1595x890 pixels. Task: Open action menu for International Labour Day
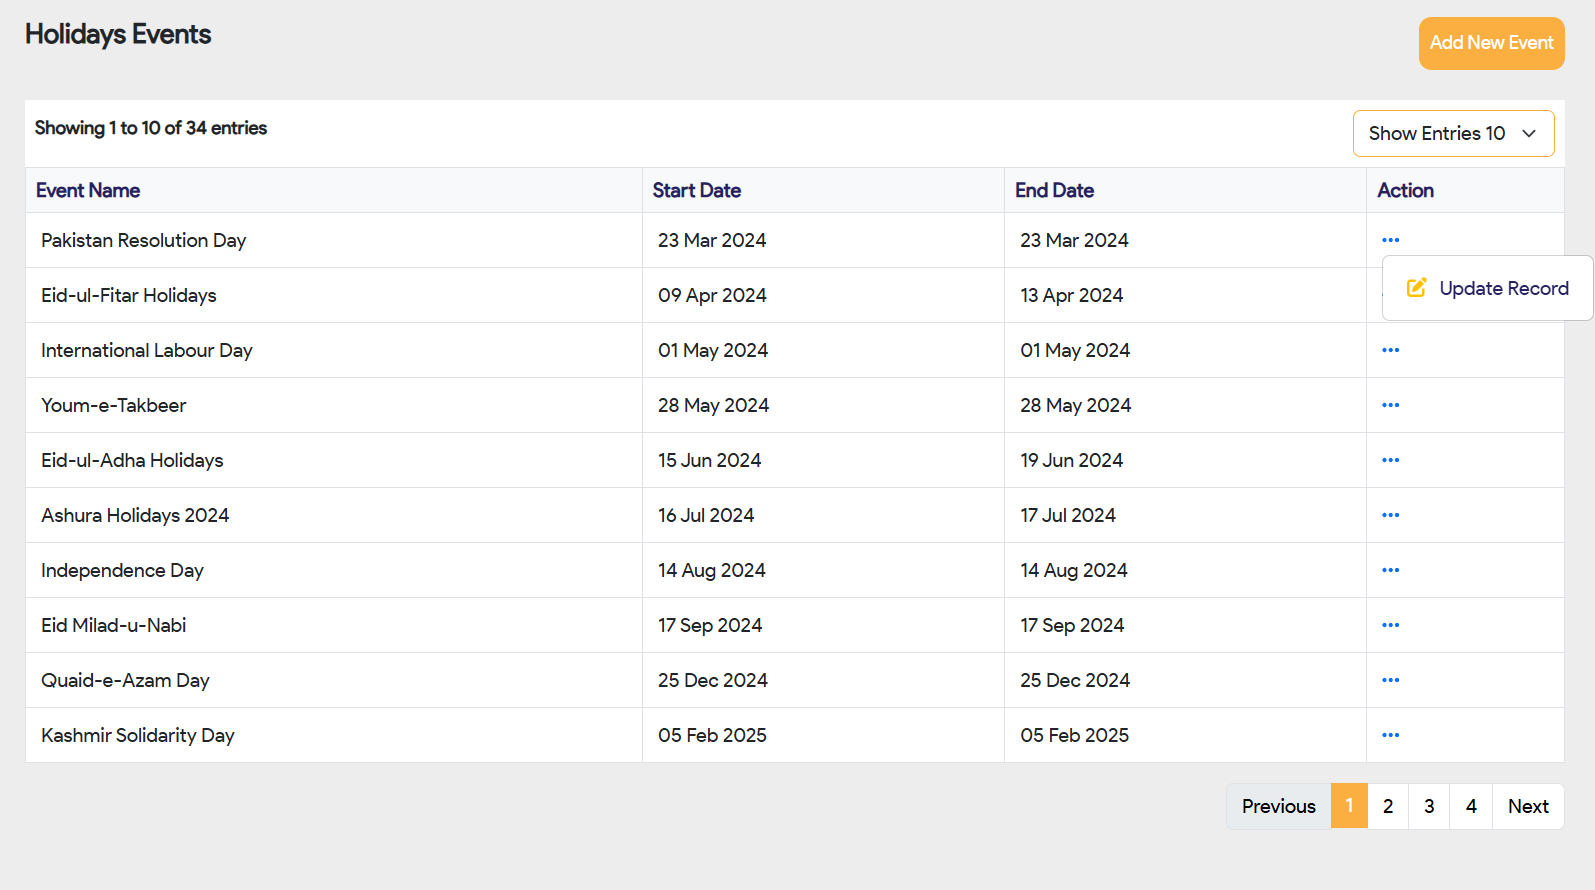(x=1390, y=350)
